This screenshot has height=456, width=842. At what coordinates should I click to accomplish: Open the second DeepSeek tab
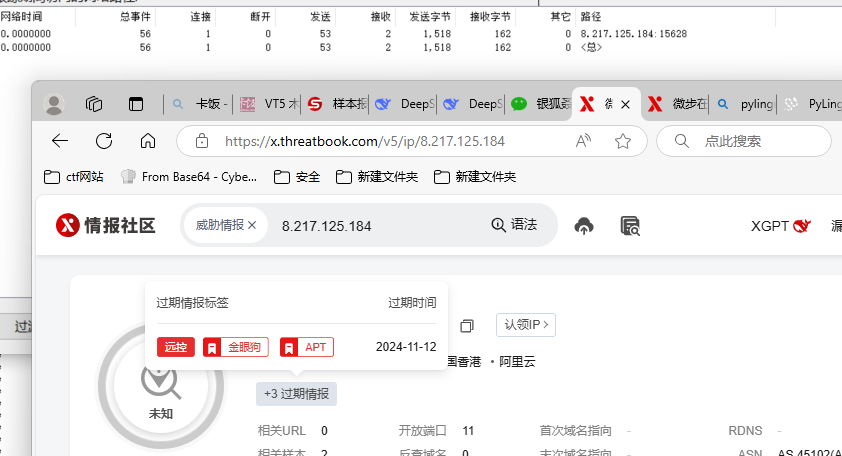pos(473,104)
